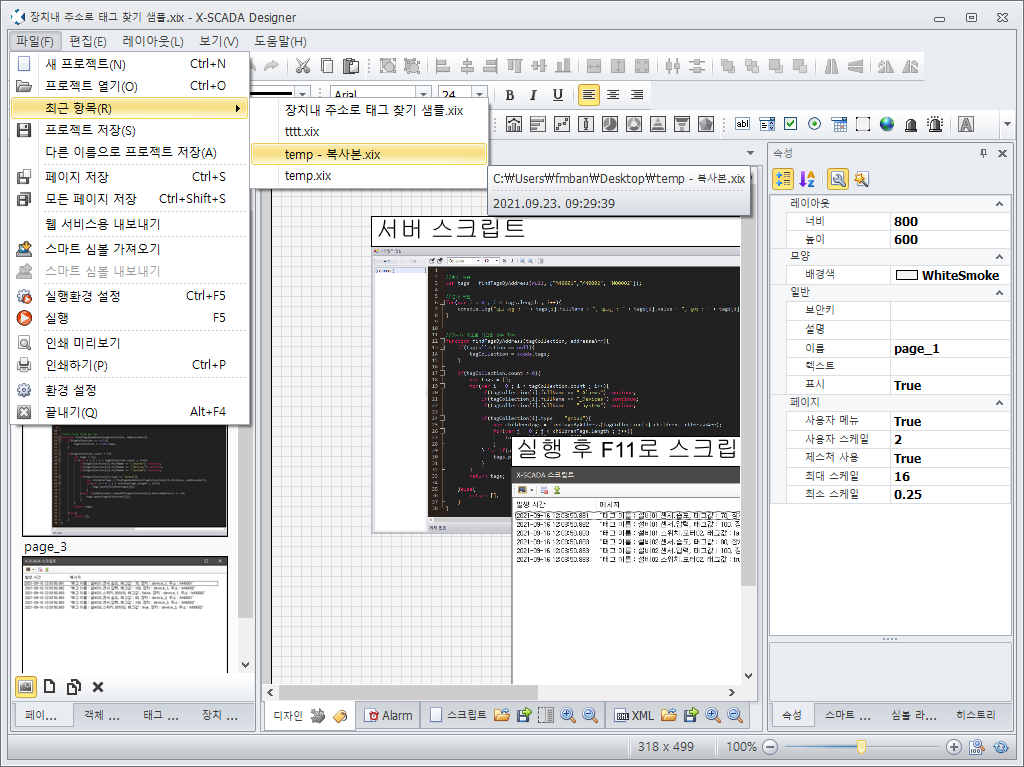Screen dimensions: 1024x767
Task: Zoom in on script view
Action: pyautogui.click(x=568, y=715)
